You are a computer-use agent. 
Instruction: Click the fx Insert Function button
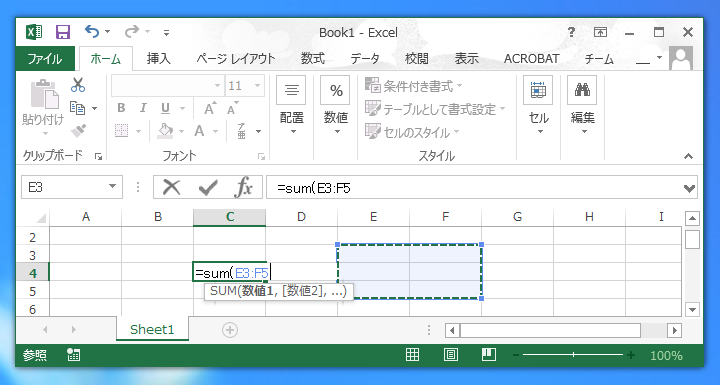click(x=243, y=187)
